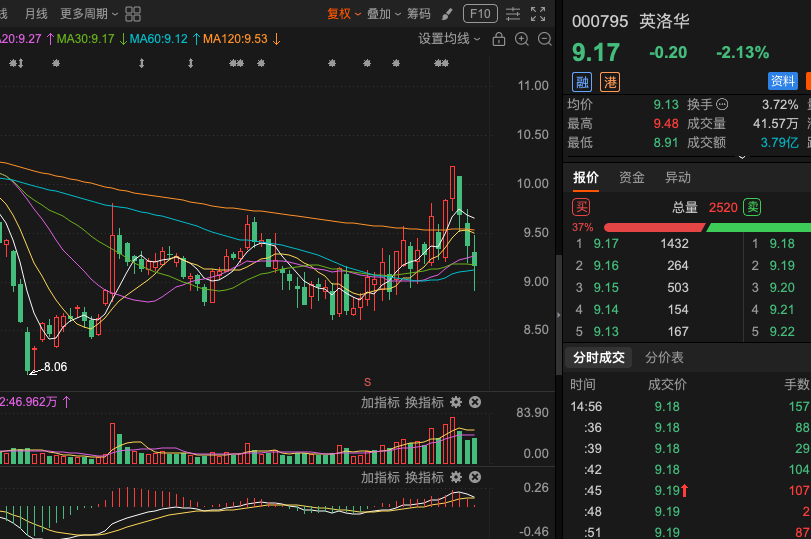Screen dimensions: 811x539
Task: Switch to the 报价 tab
Action: coord(586,178)
